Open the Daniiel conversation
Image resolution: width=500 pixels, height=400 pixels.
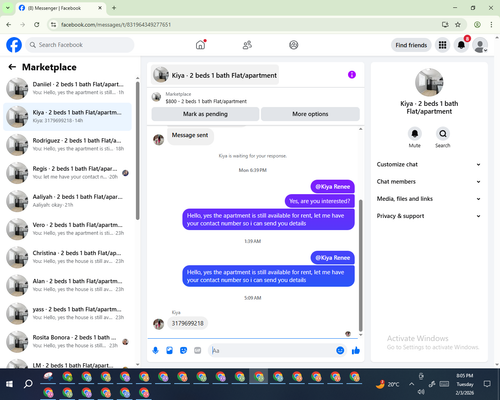coord(67,88)
